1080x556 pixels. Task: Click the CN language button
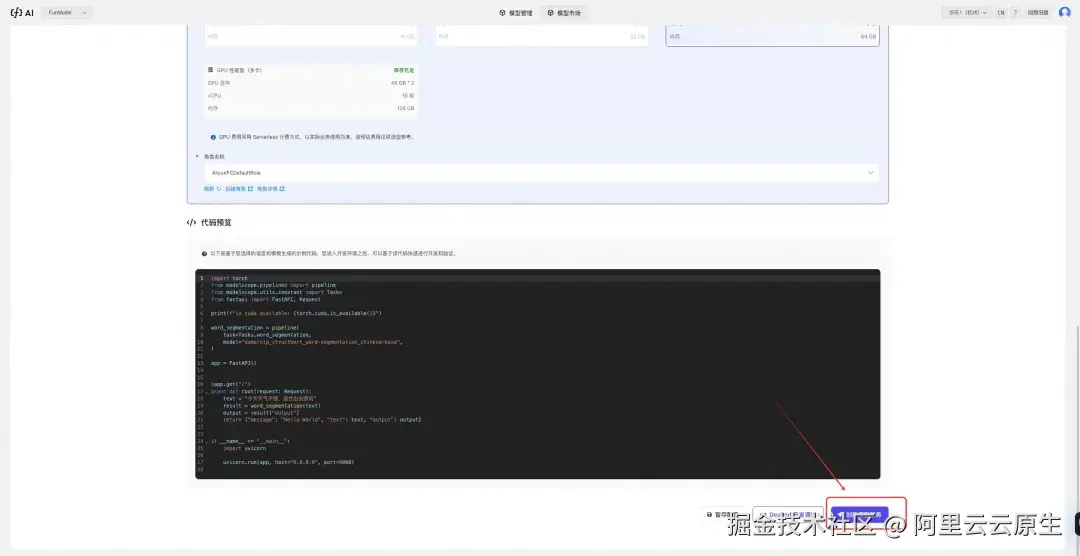point(1001,12)
